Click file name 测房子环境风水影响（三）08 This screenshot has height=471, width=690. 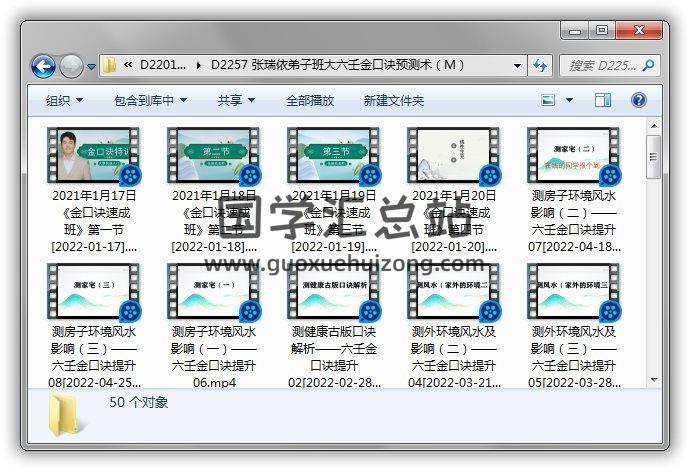click(94, 357)
